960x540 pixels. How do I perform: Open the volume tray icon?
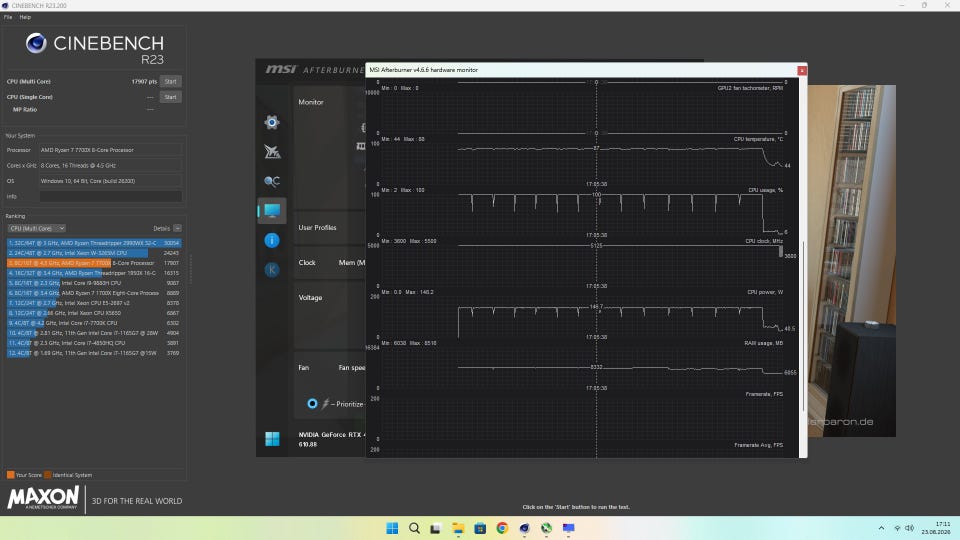point(909,528)
